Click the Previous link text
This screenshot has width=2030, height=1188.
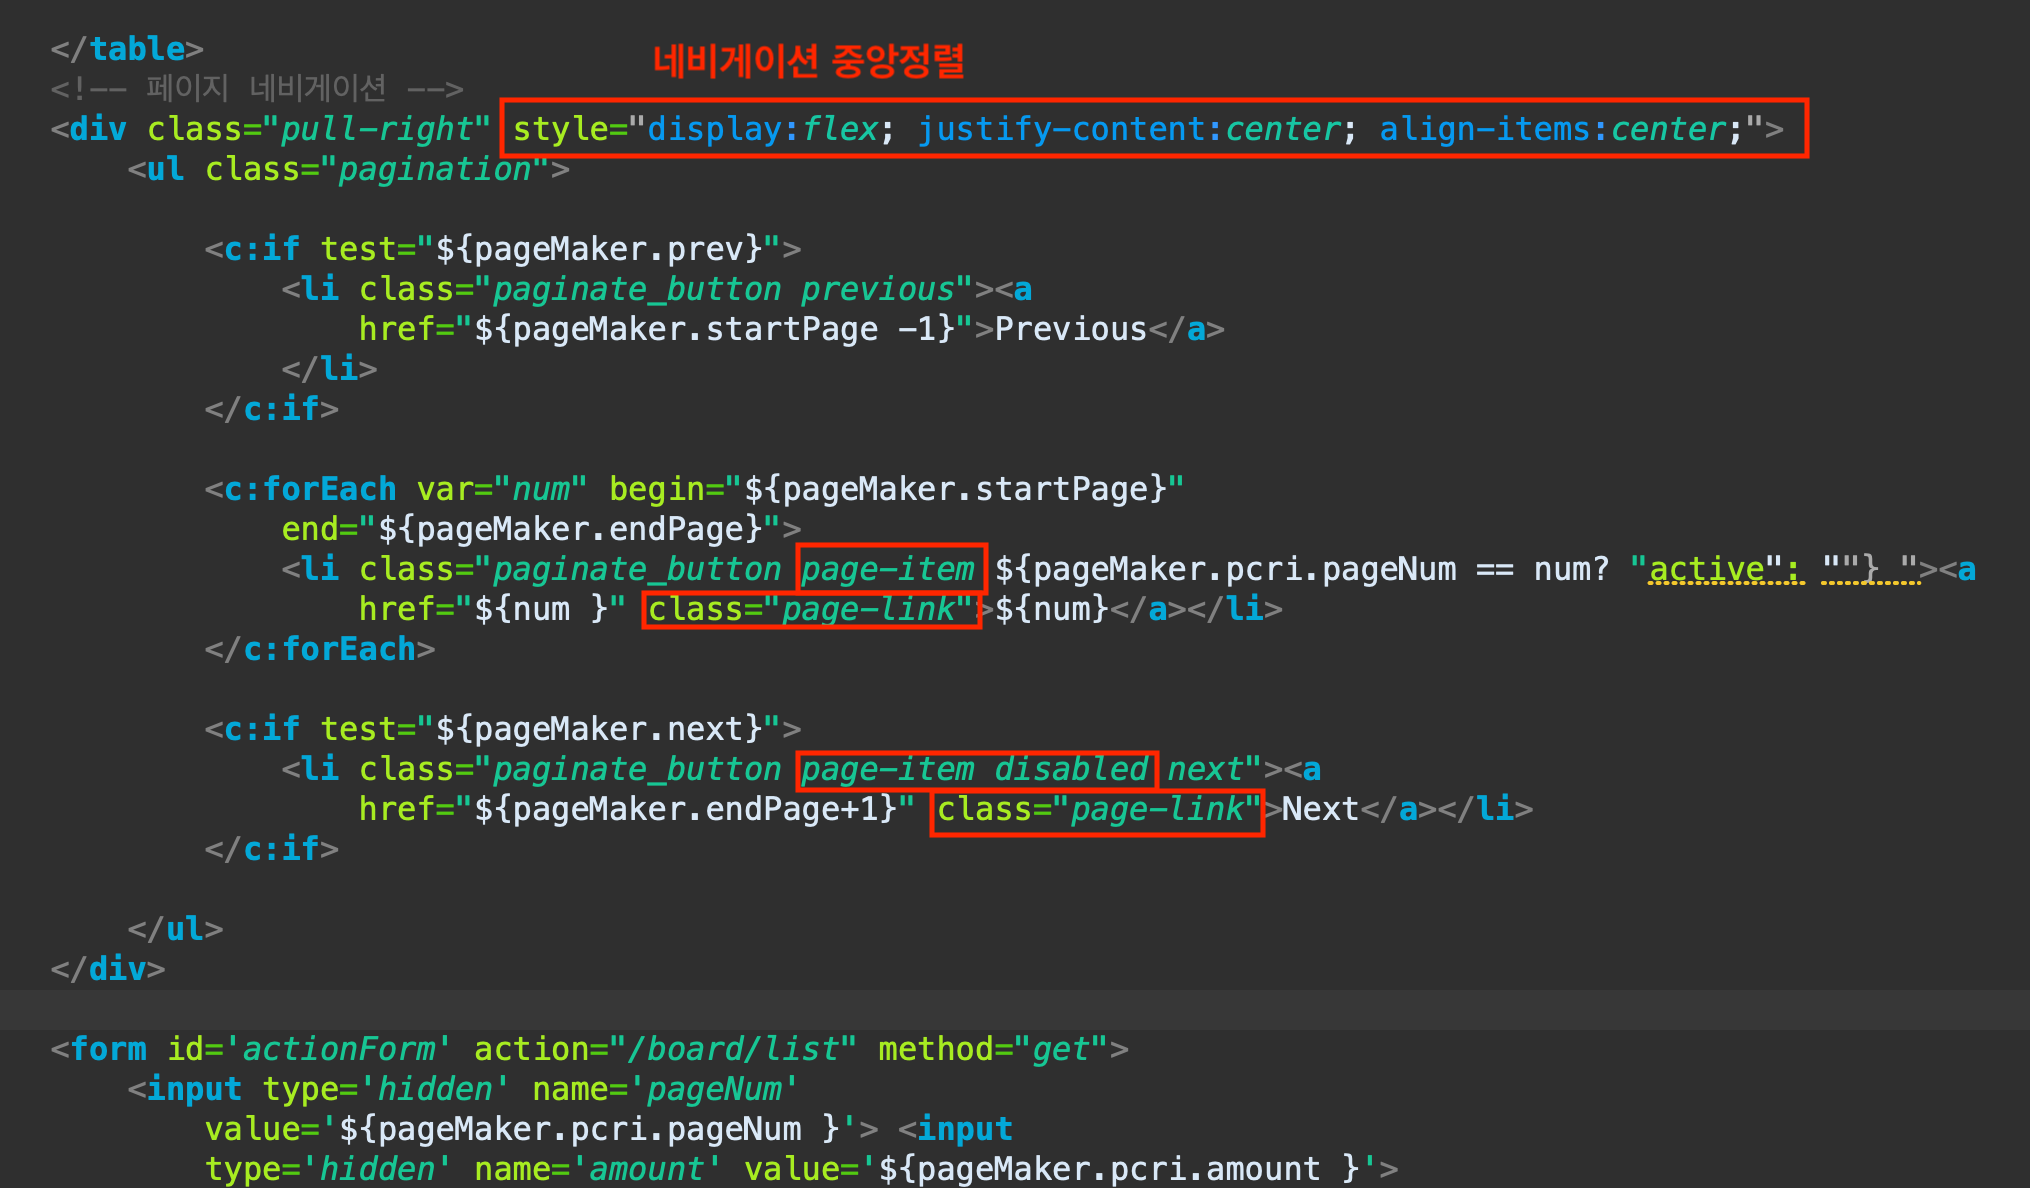pos(1070,329)
